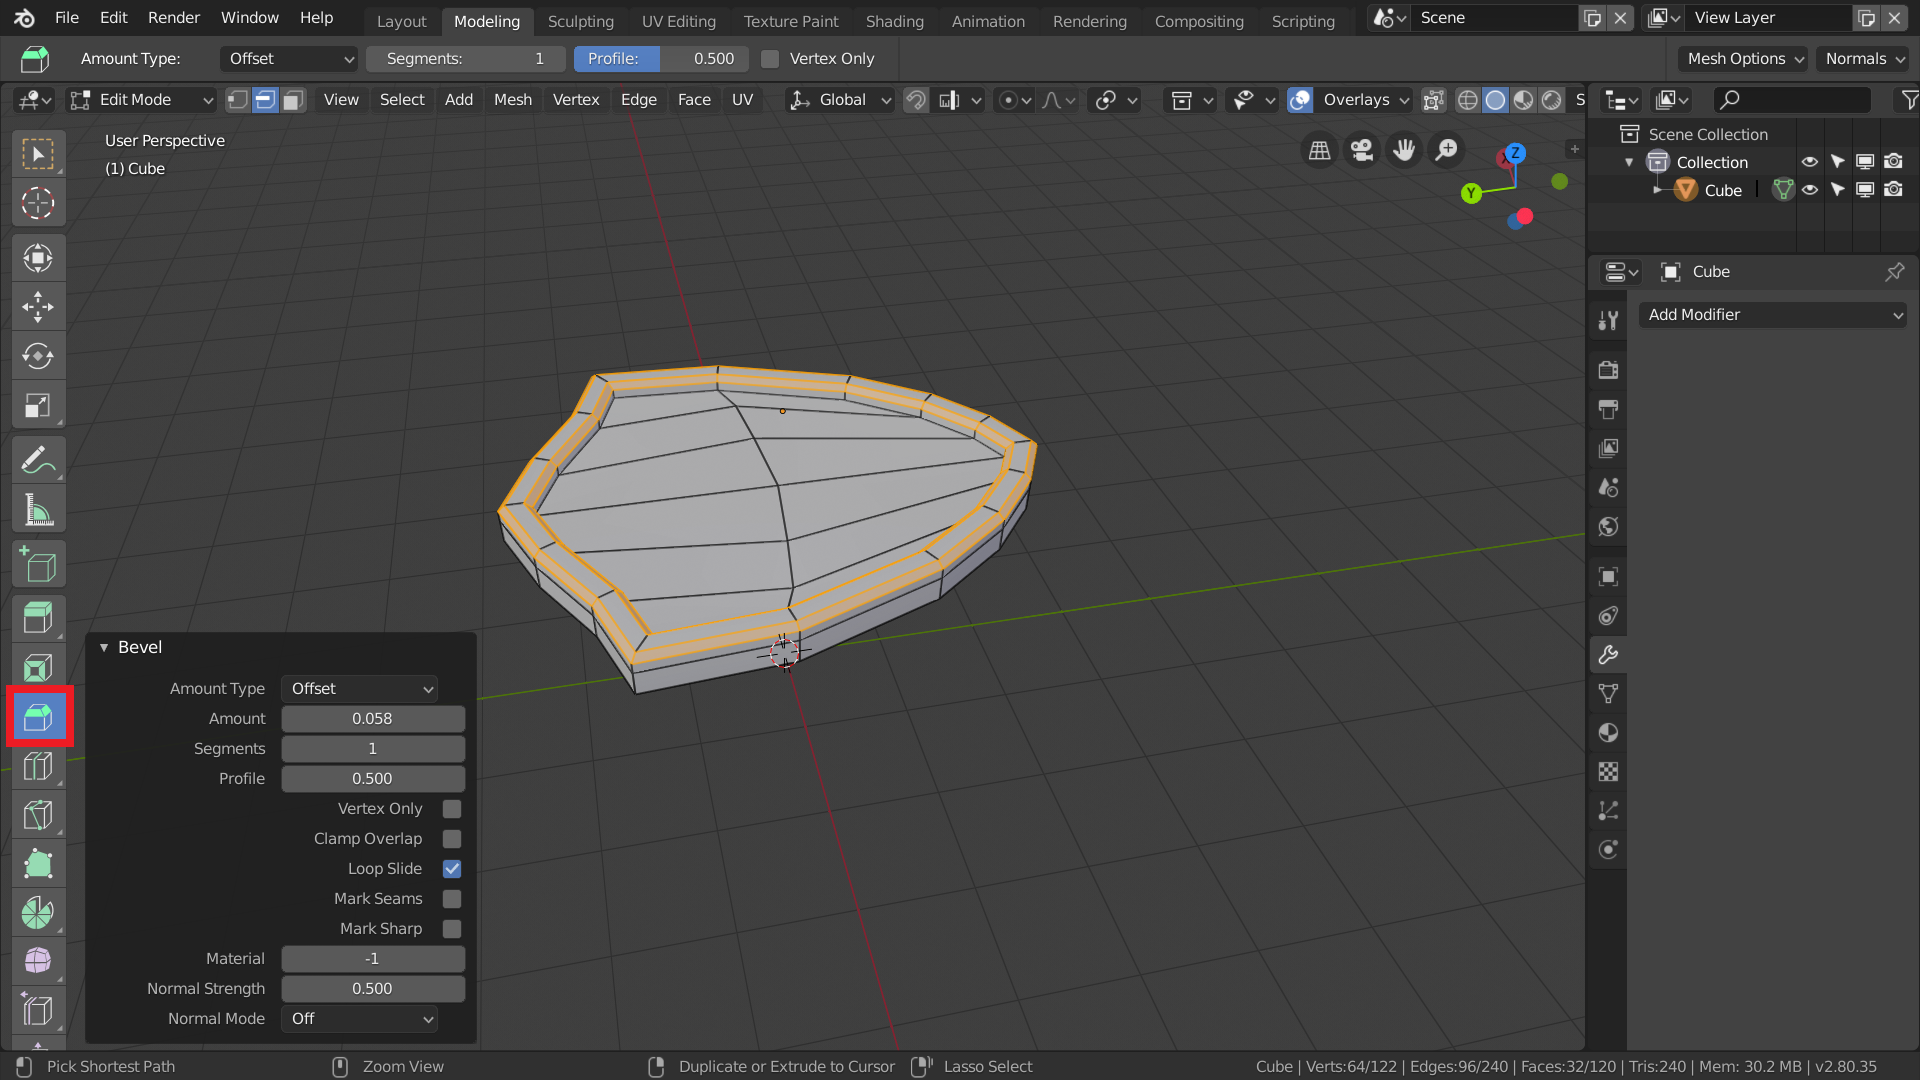The height and width of the screenshot is (1080, 1920).
Task: Switch to Sculpting workspace tab
Action: click(581, 21)
